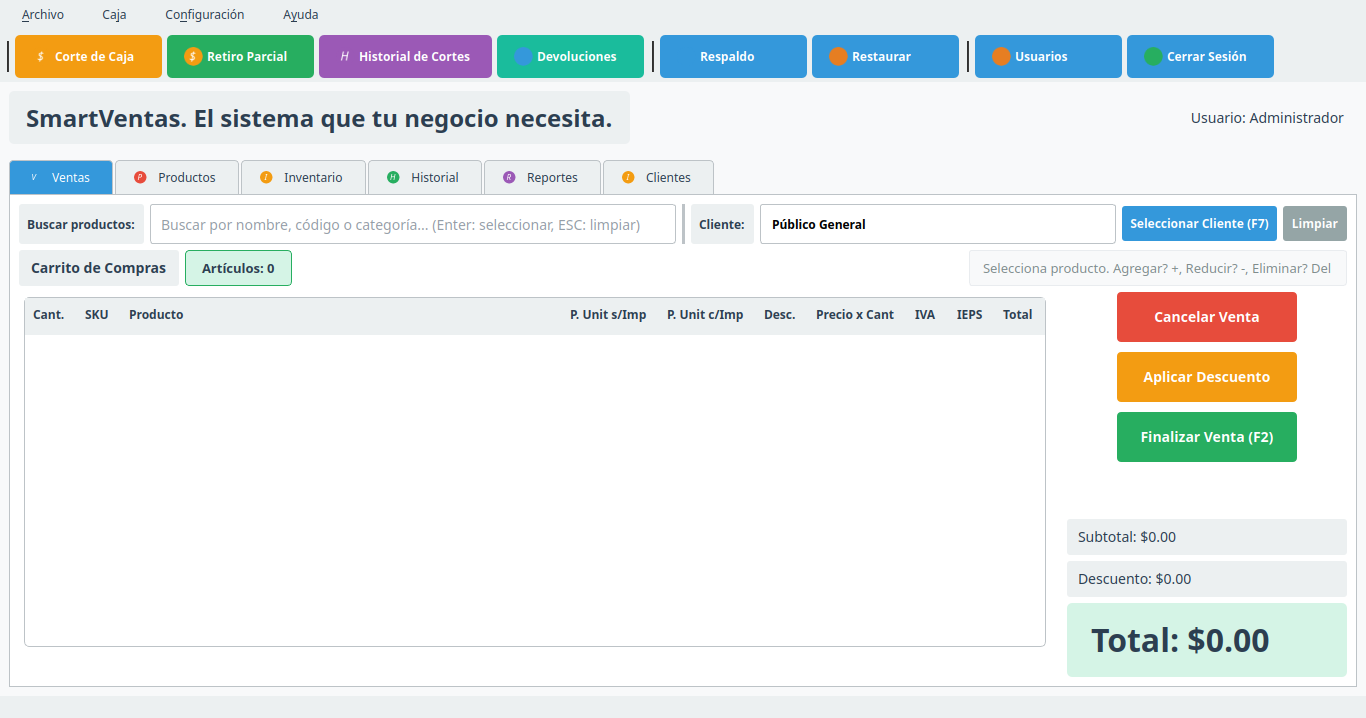Click the large Total: $0.00 display
The height and width of the screenshot is (718, 1366).
[x=1207, y=640]
